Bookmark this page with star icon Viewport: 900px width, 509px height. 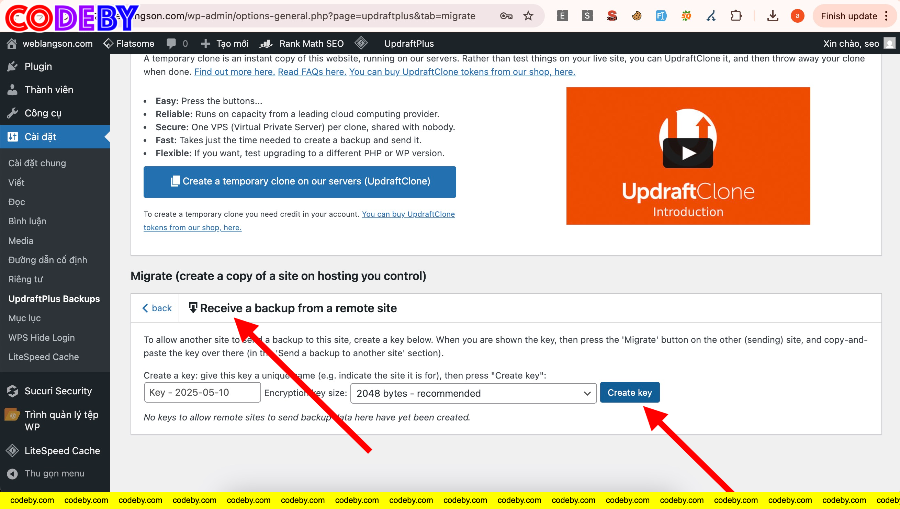tap(528, 16)
